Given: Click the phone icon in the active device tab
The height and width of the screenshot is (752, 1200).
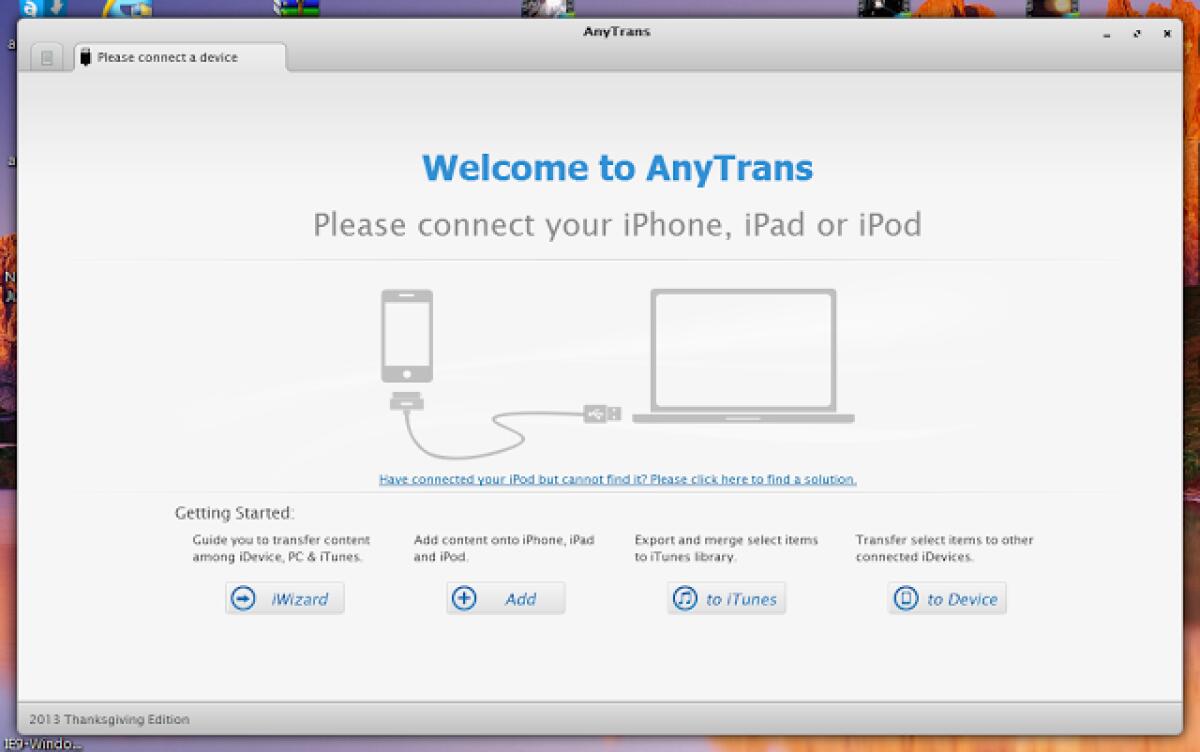Looking at the screenshot, I should tap(84, 57).
